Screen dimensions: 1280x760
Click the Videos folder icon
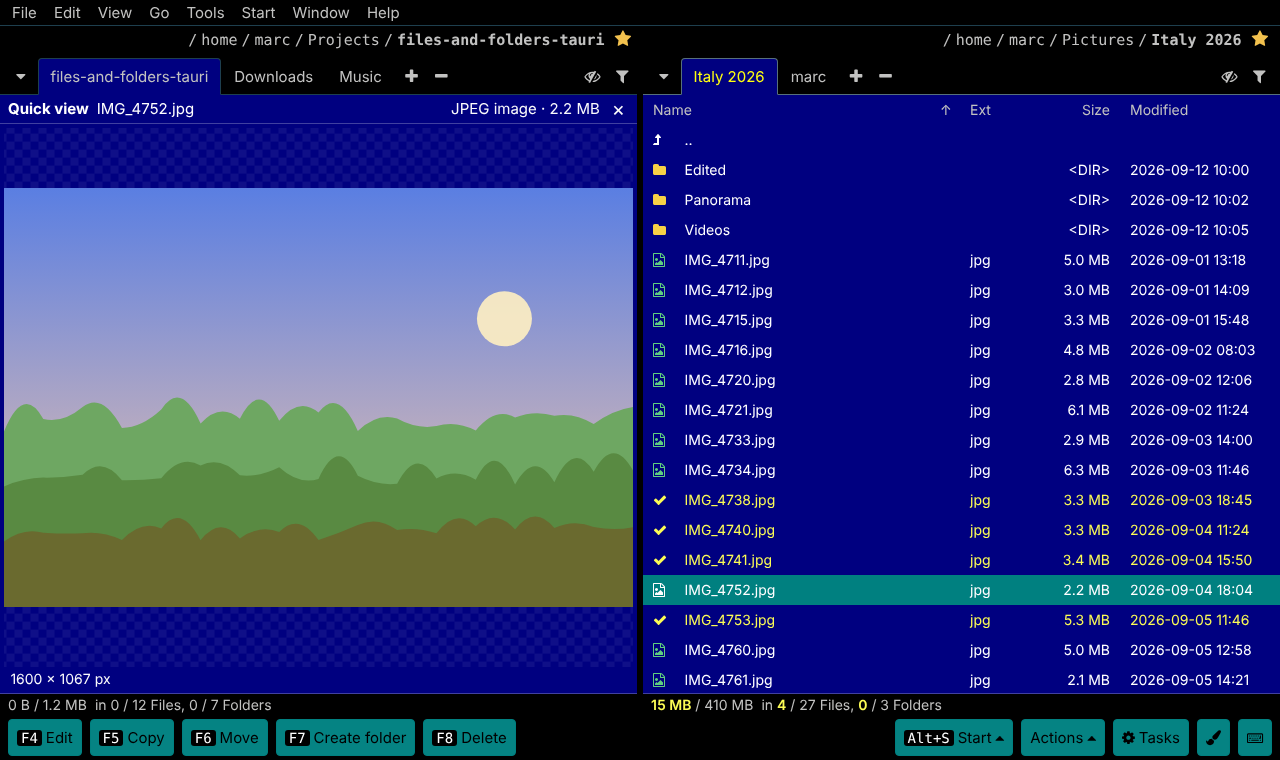659,230
